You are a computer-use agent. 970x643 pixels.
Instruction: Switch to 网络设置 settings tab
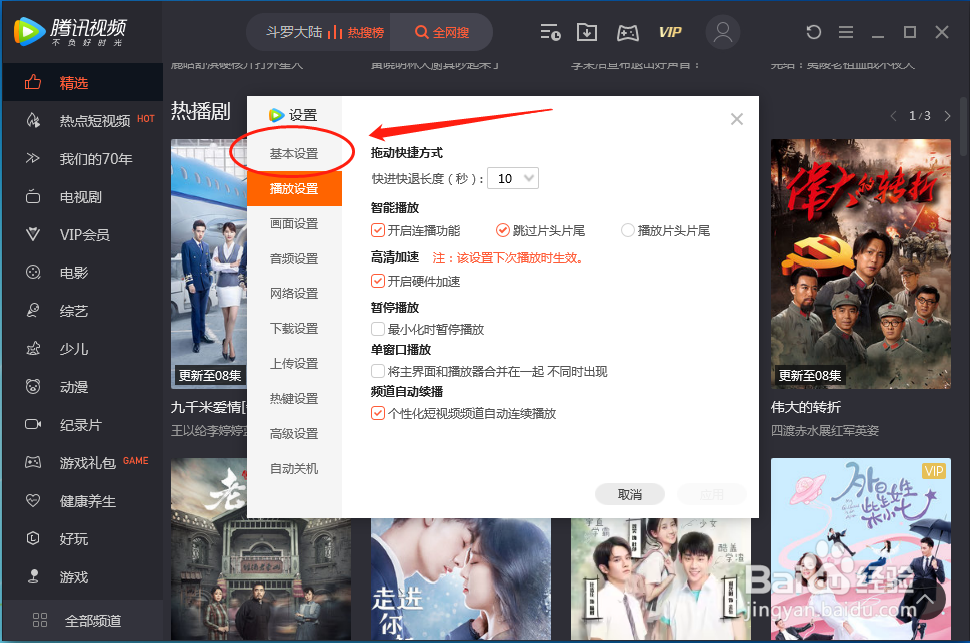294,293
